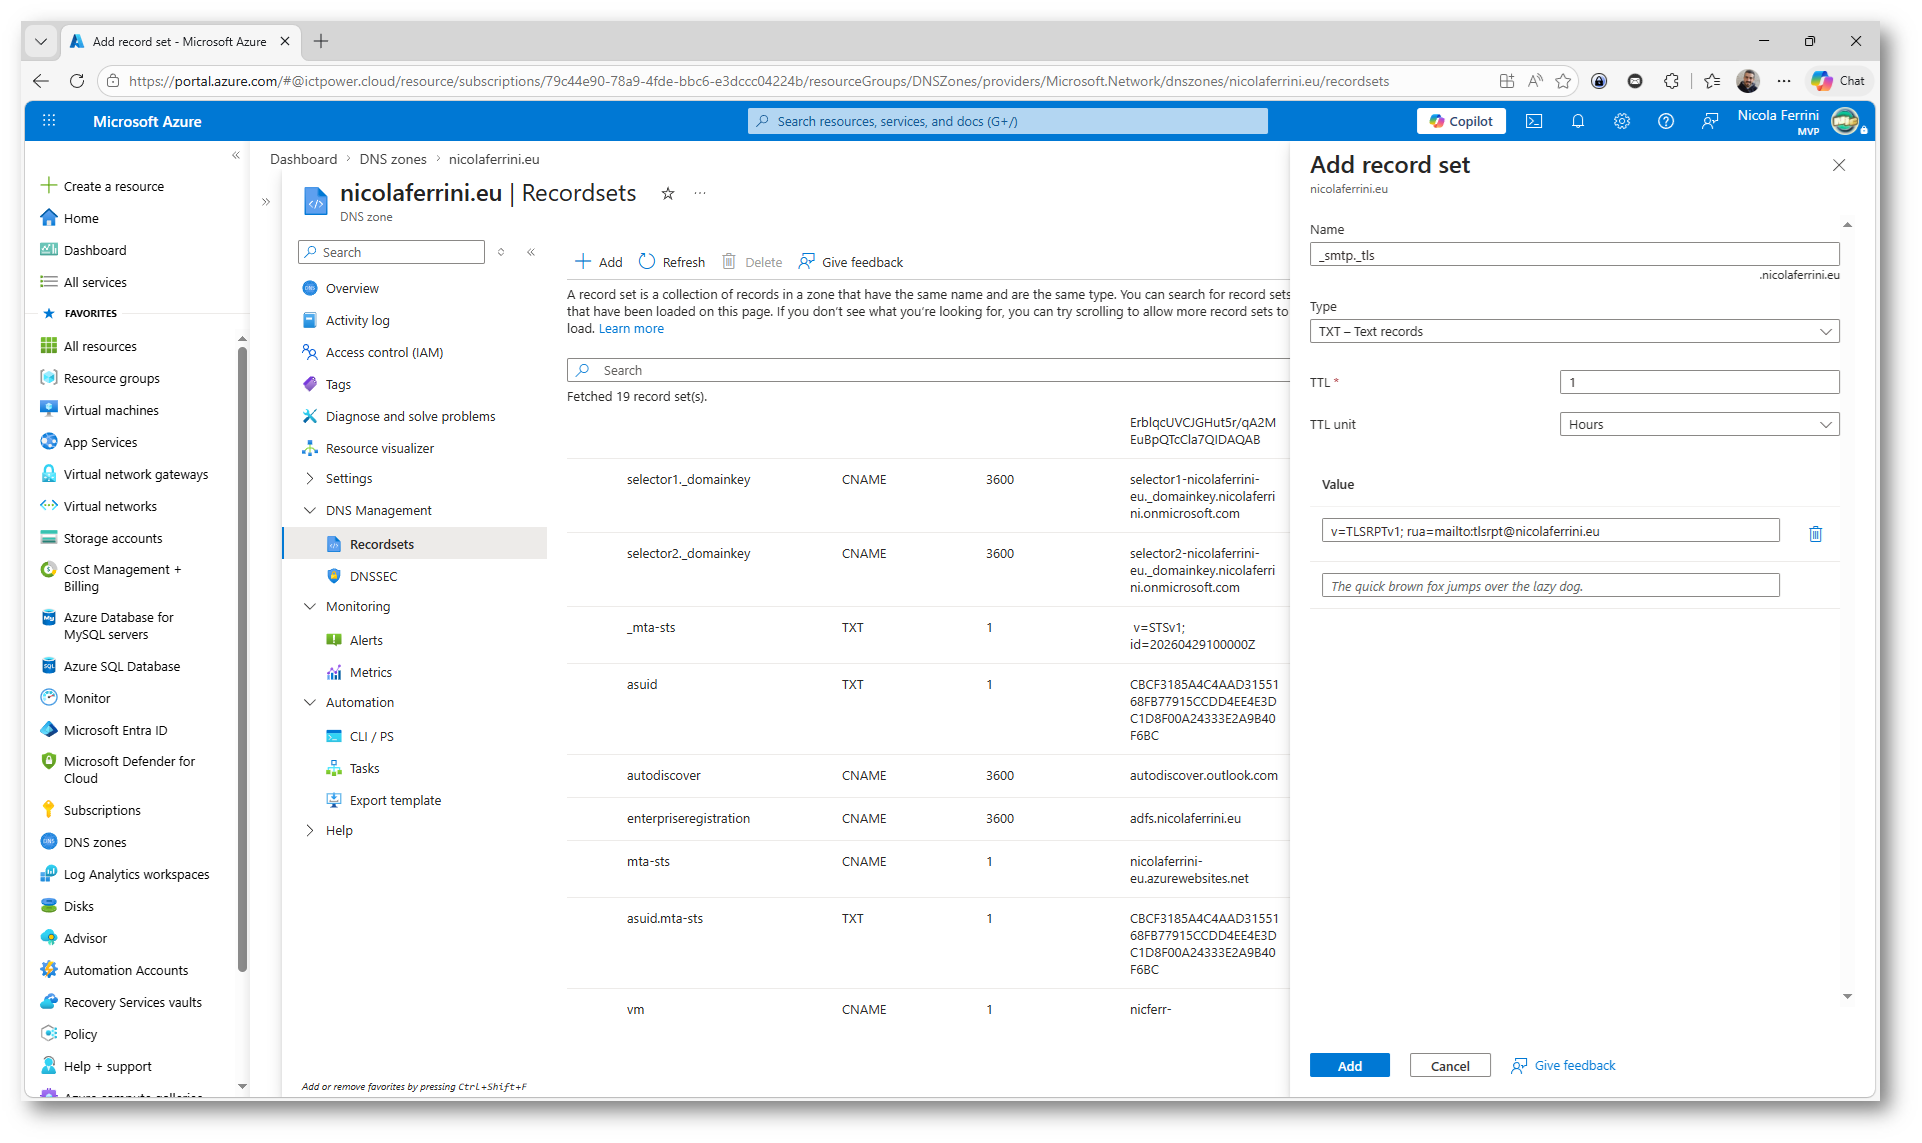Open DNSSEC in the resource menu
Viewport: 1922px width, 1143px height.
click(373, 577)
